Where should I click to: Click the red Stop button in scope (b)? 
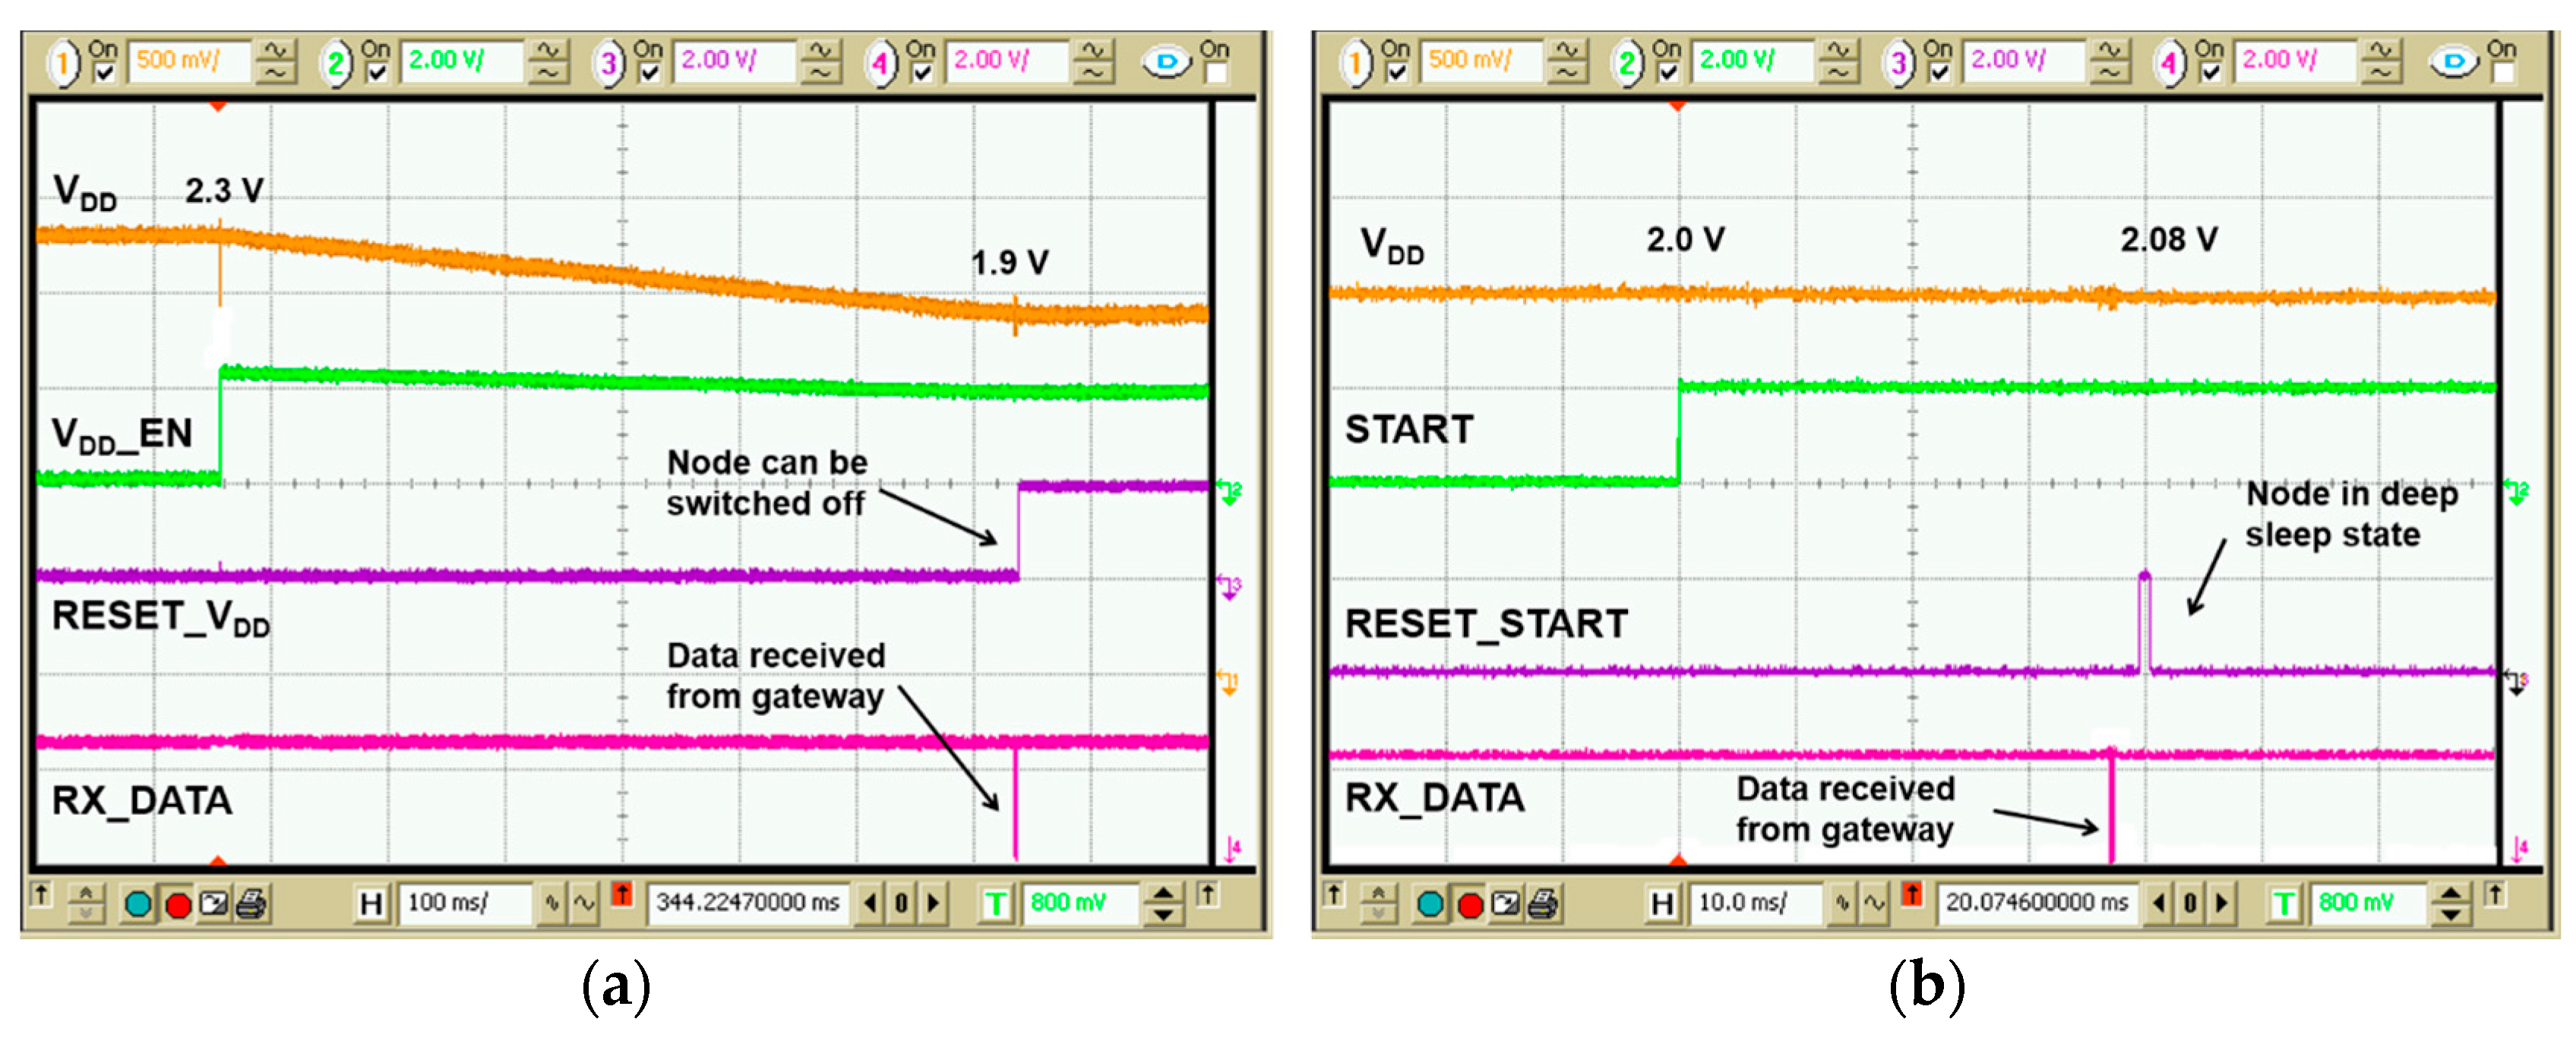[x=1470, y=905]
